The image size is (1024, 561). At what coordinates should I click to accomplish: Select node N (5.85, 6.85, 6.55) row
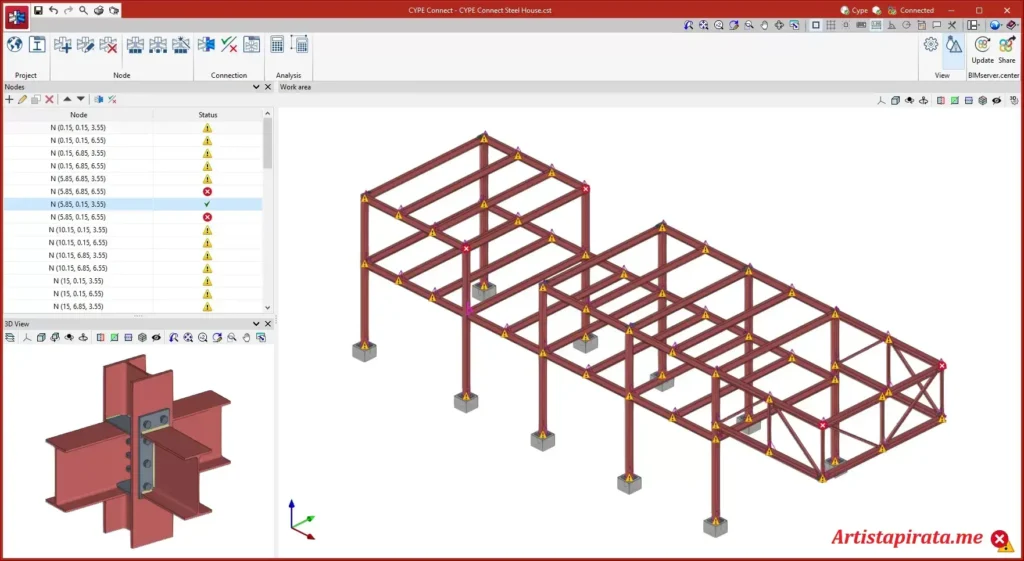pos(78,191)
